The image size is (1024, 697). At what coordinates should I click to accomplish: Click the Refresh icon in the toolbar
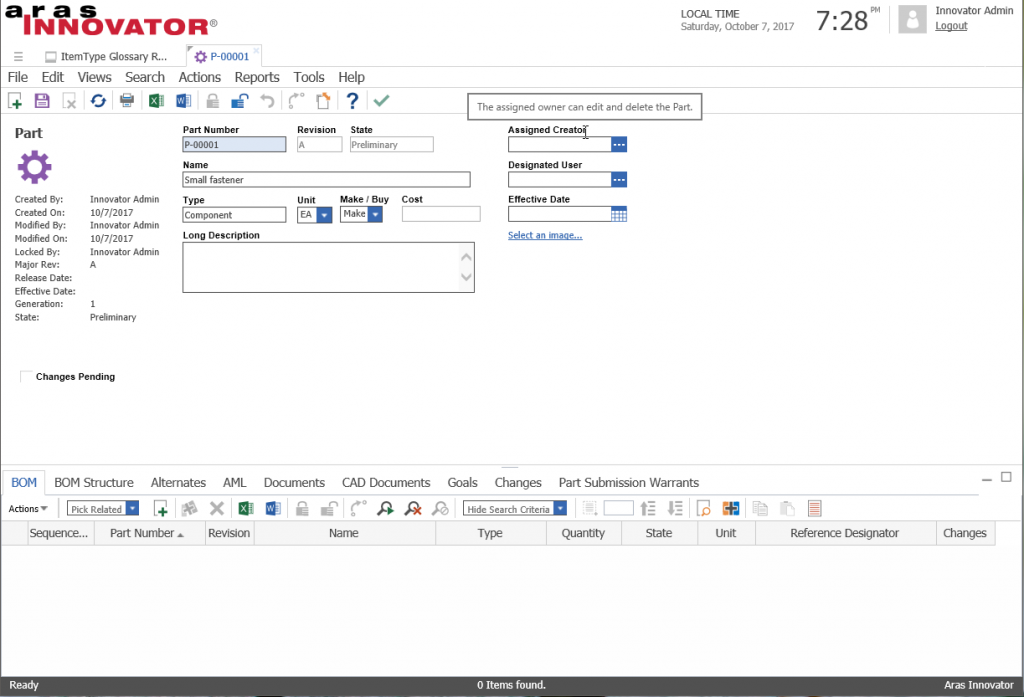[98, 101]
